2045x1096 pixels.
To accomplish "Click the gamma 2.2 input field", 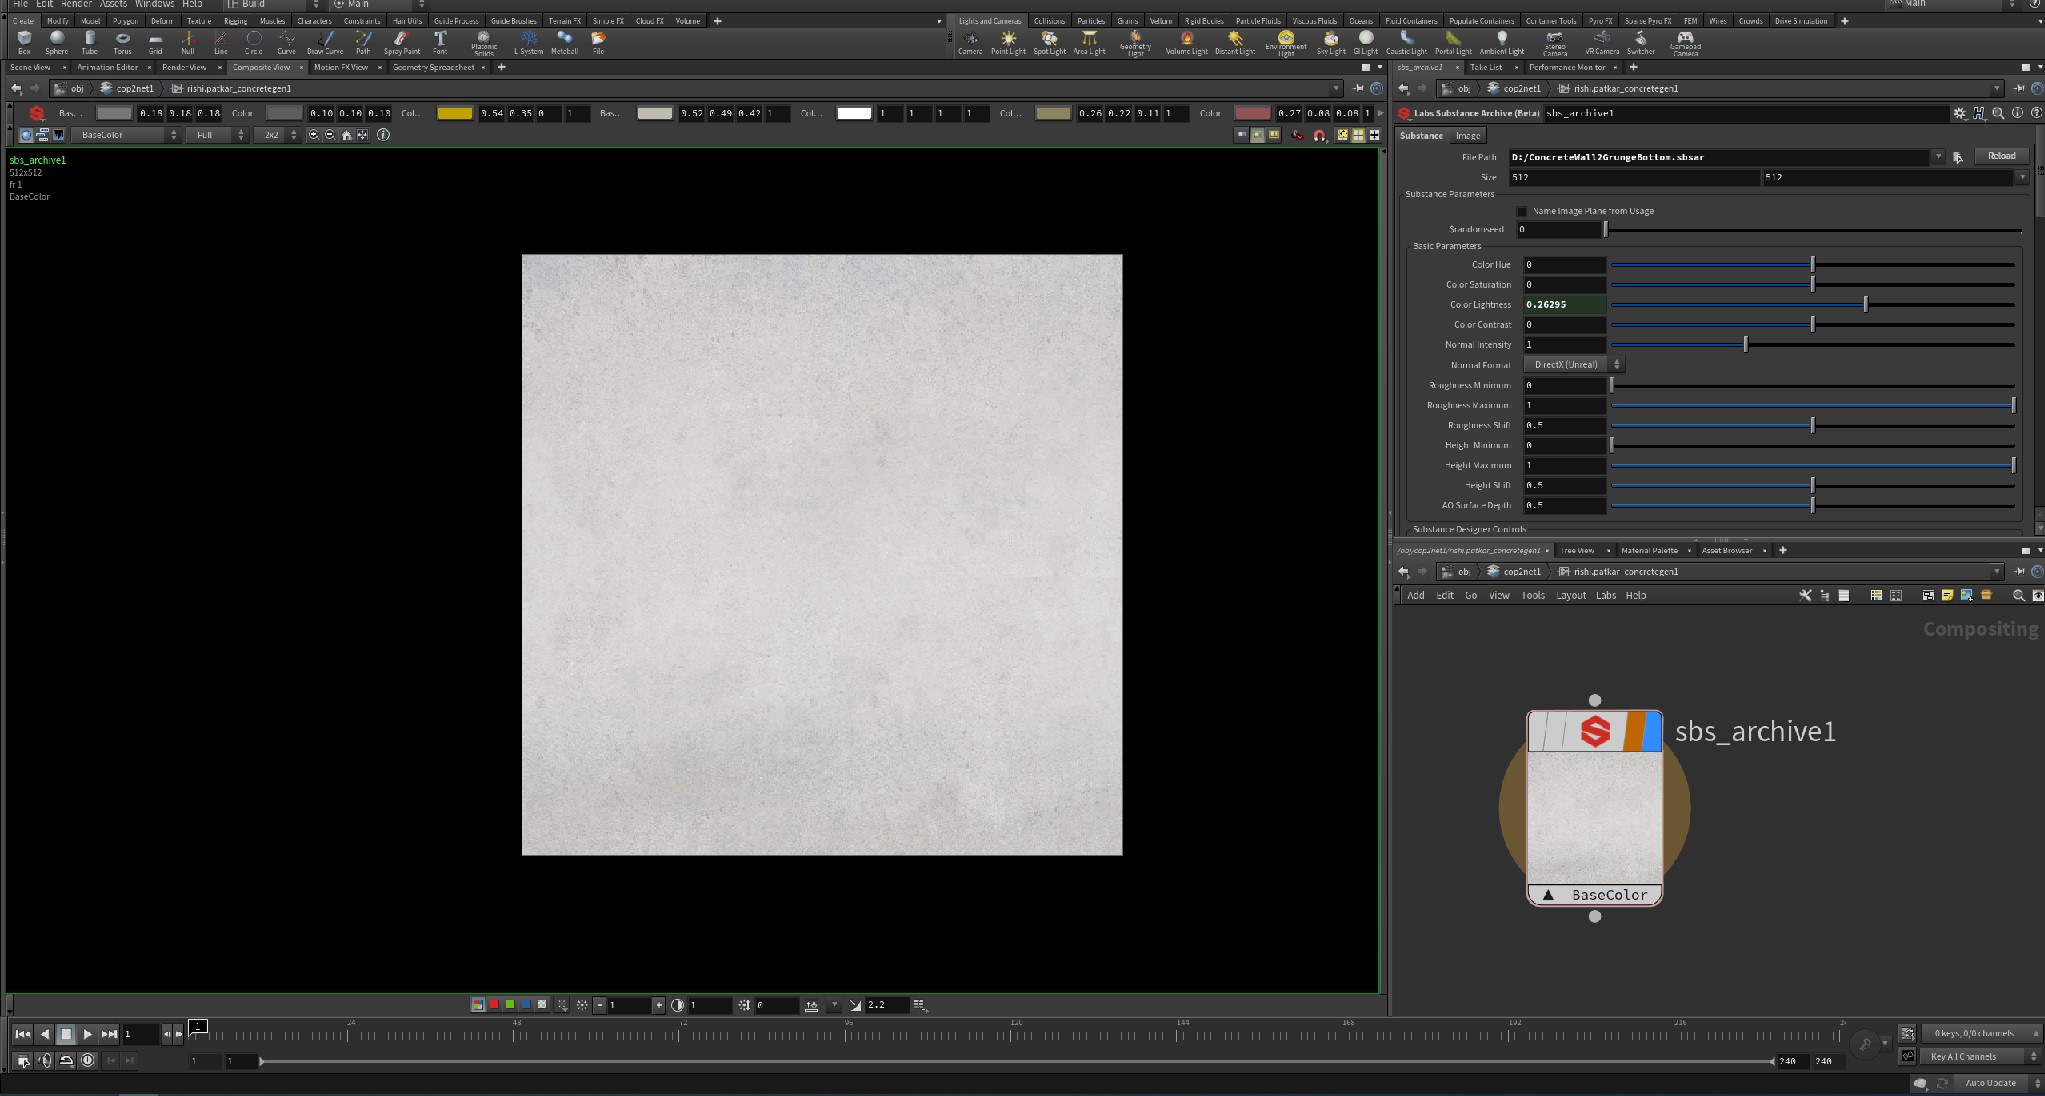I will [886, 1005].
